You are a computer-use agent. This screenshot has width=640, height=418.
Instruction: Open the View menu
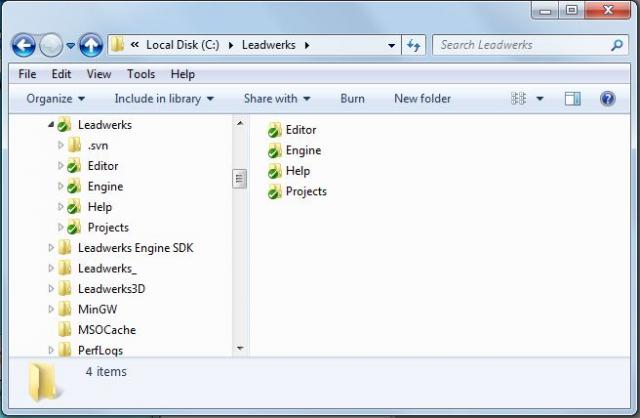click(x=99, y=74)
